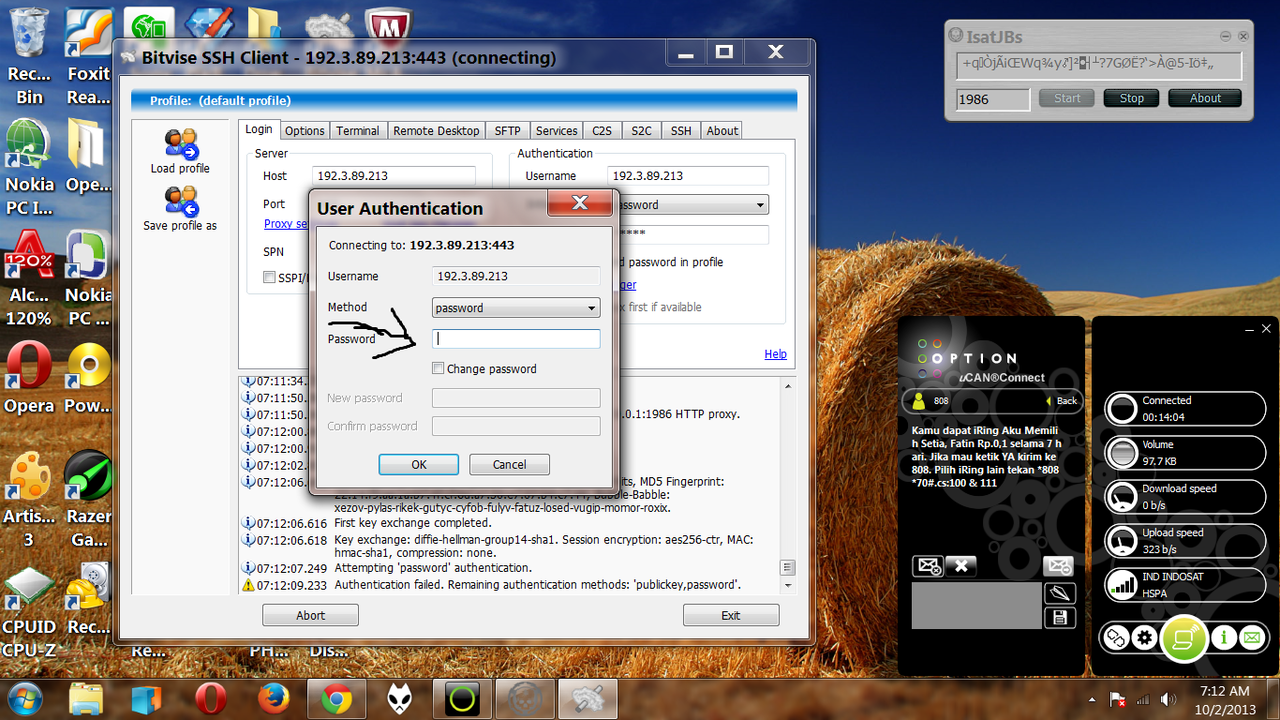Screen dimensions: 1280x720
Task: Switch to the Terminal tab
Action: (358, 131)
